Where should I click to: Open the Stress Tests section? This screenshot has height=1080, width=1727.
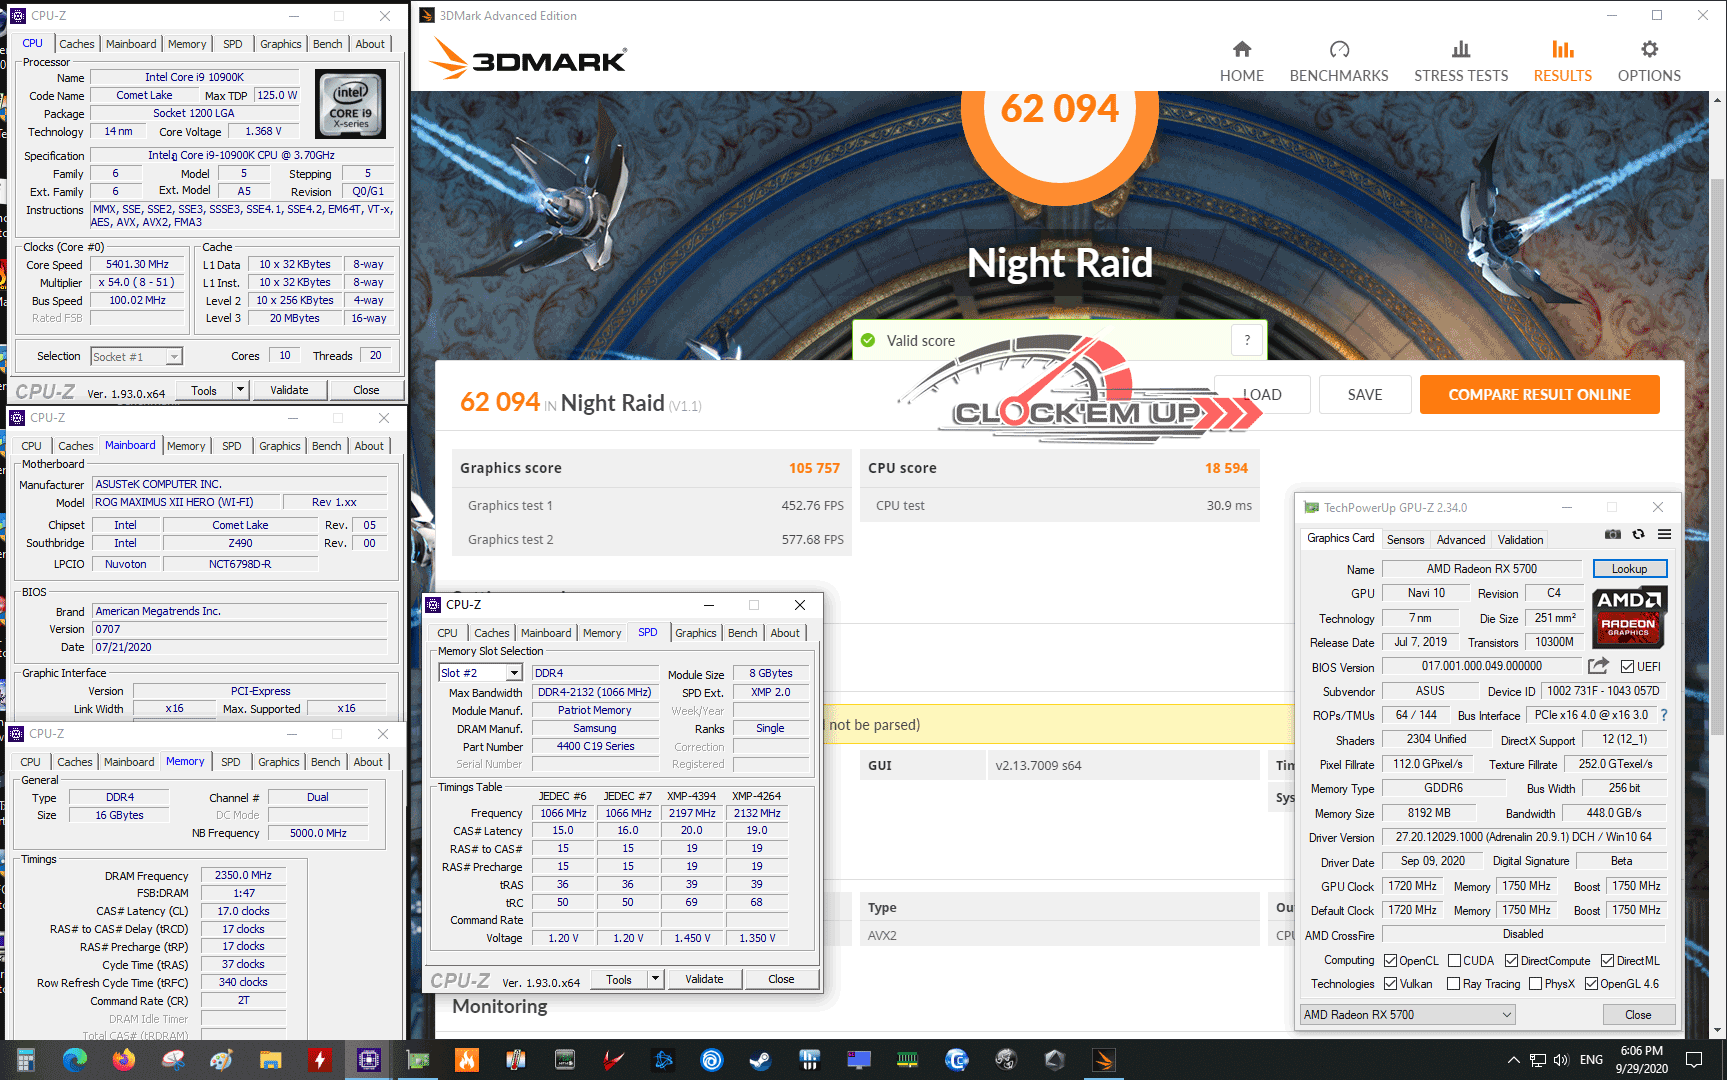[x=1460, y=61]
